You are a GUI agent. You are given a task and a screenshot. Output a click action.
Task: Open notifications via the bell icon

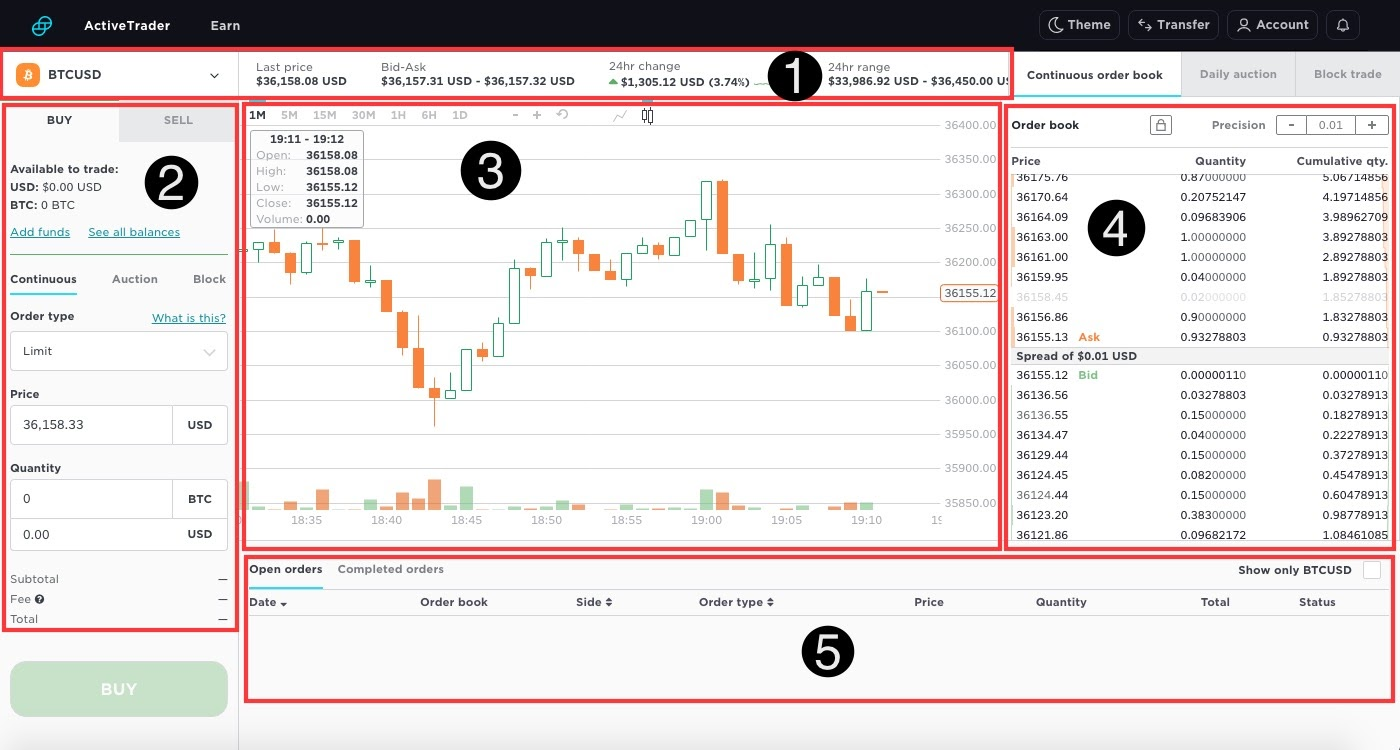point(1342,24)
